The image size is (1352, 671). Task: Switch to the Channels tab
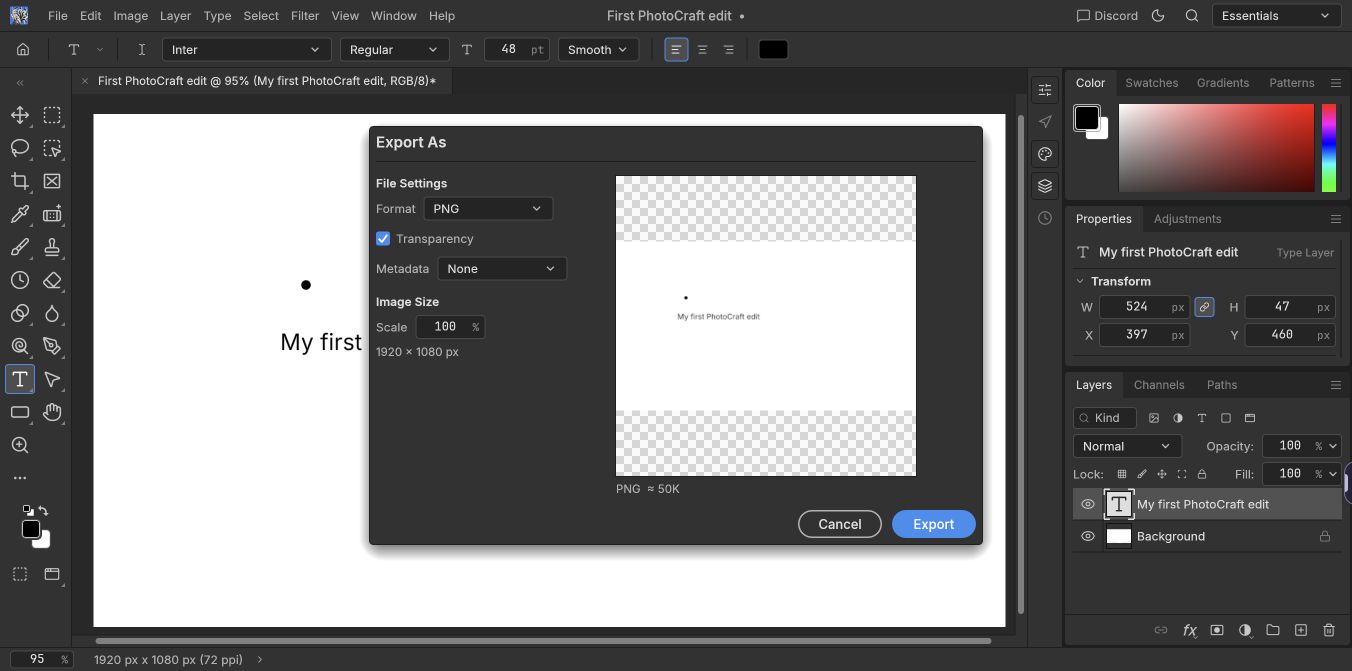pyautogui.click(x=1159, y=385)
